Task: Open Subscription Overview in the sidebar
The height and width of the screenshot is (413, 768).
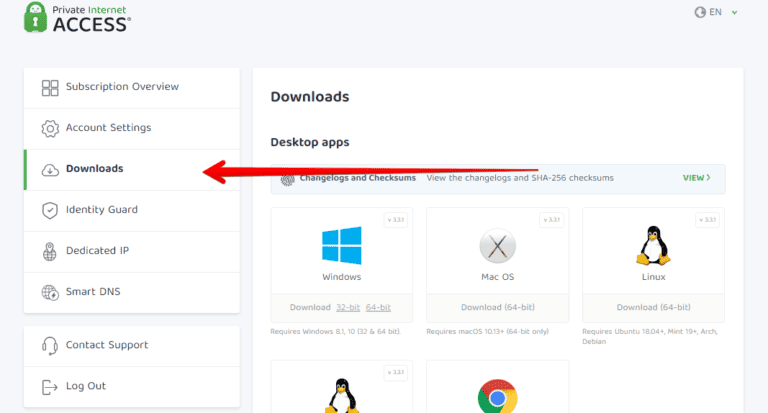Action: point(121,87)
